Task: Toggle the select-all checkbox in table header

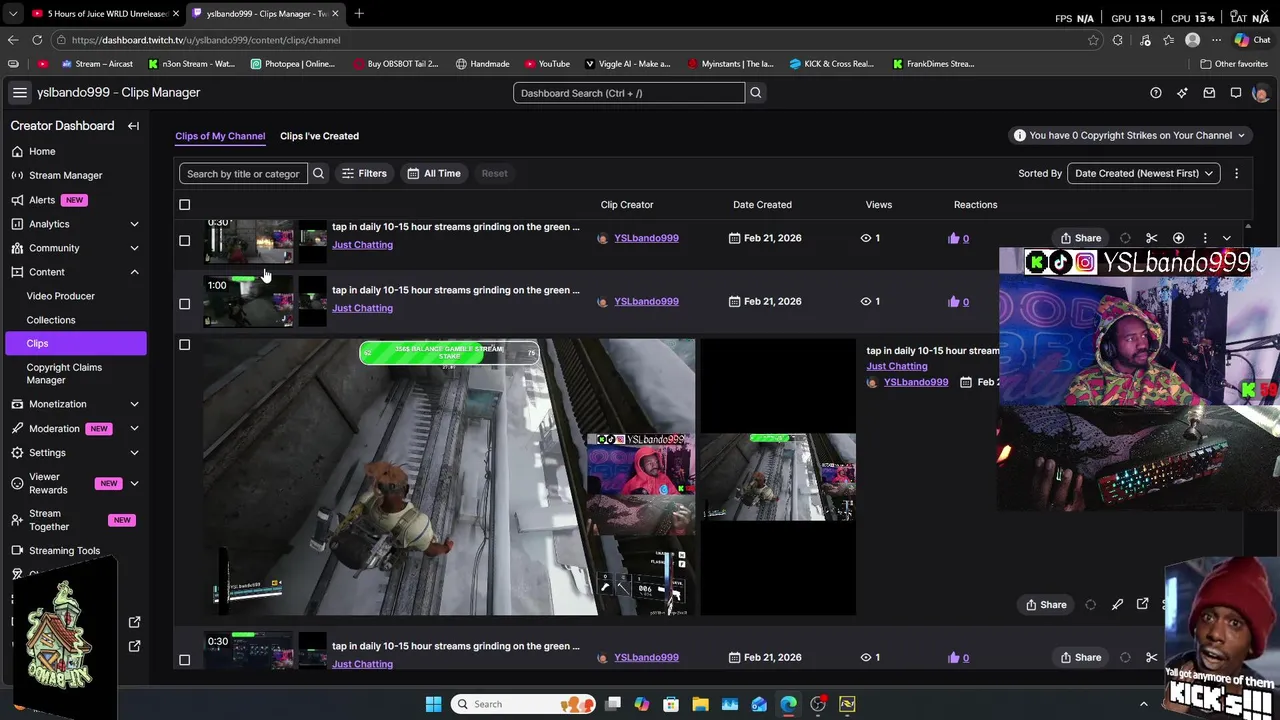Action: 184,205
